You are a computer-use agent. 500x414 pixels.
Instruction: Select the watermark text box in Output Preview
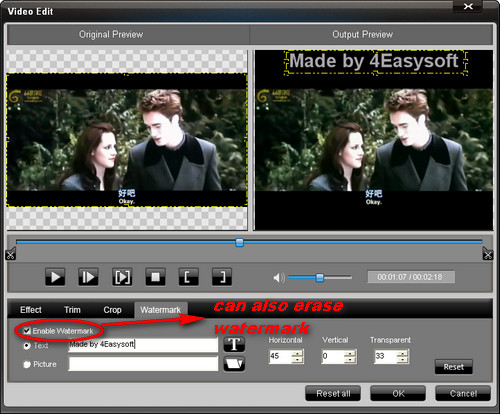click(375, 62)
